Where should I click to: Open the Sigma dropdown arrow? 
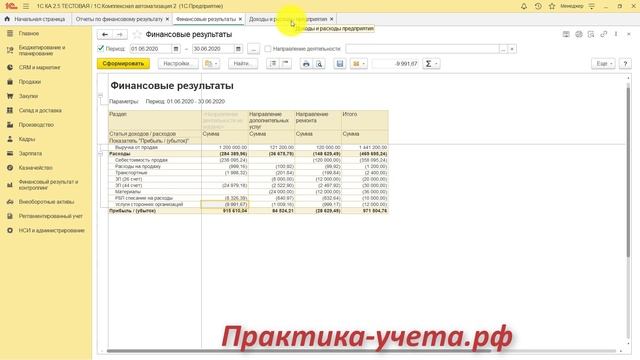pyautogui.click(x=436, y=64)
